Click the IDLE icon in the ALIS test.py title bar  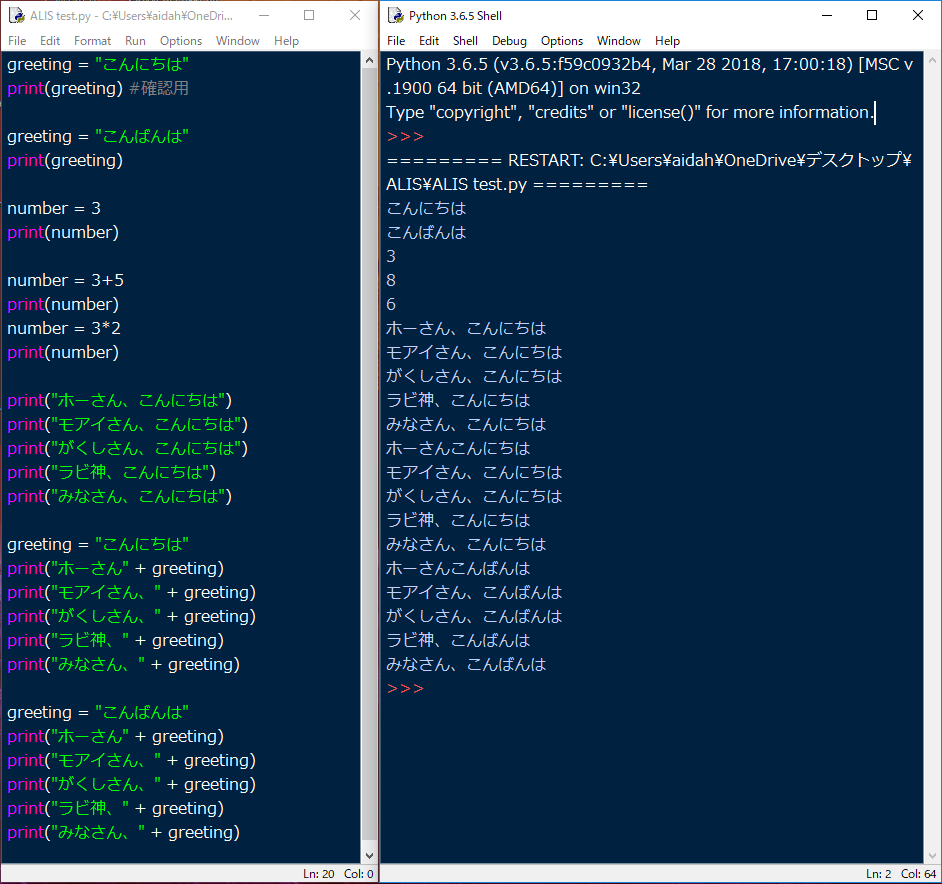[x=17, y=16]
